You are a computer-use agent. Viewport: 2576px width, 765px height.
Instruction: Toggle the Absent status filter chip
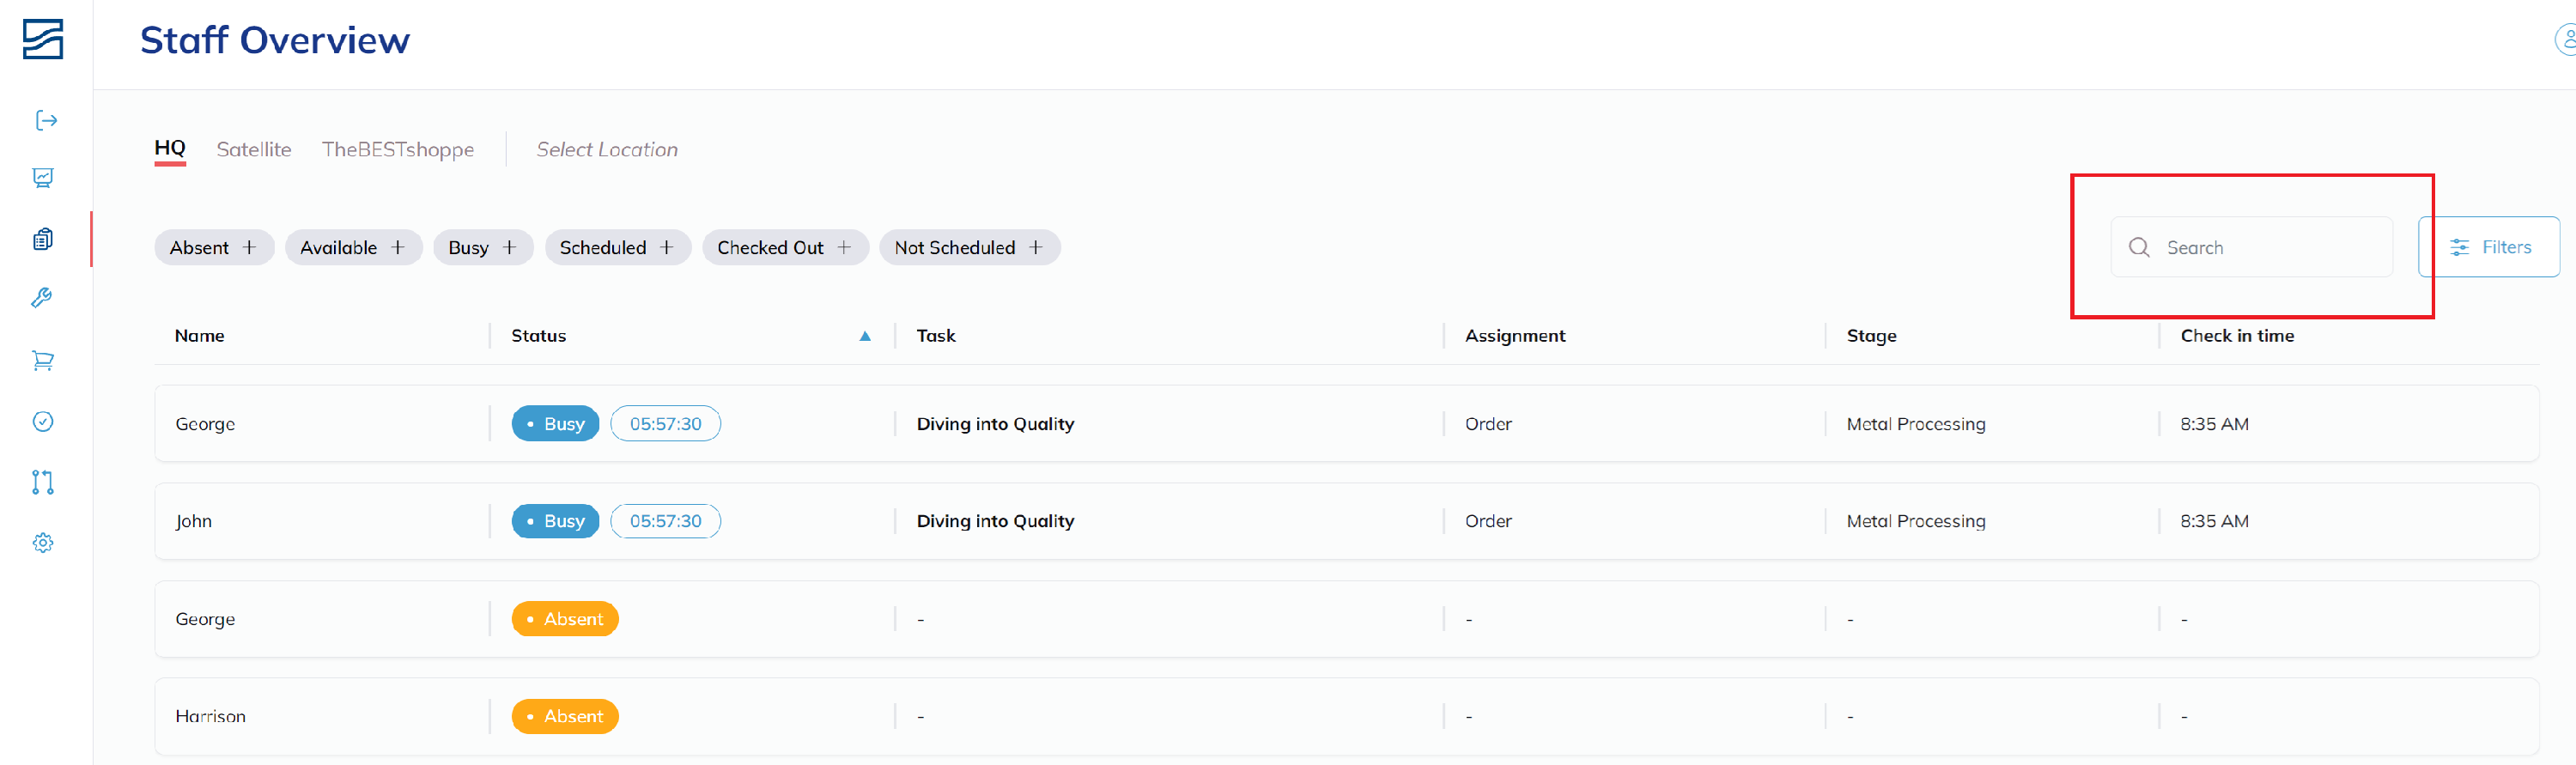[214, 247]
